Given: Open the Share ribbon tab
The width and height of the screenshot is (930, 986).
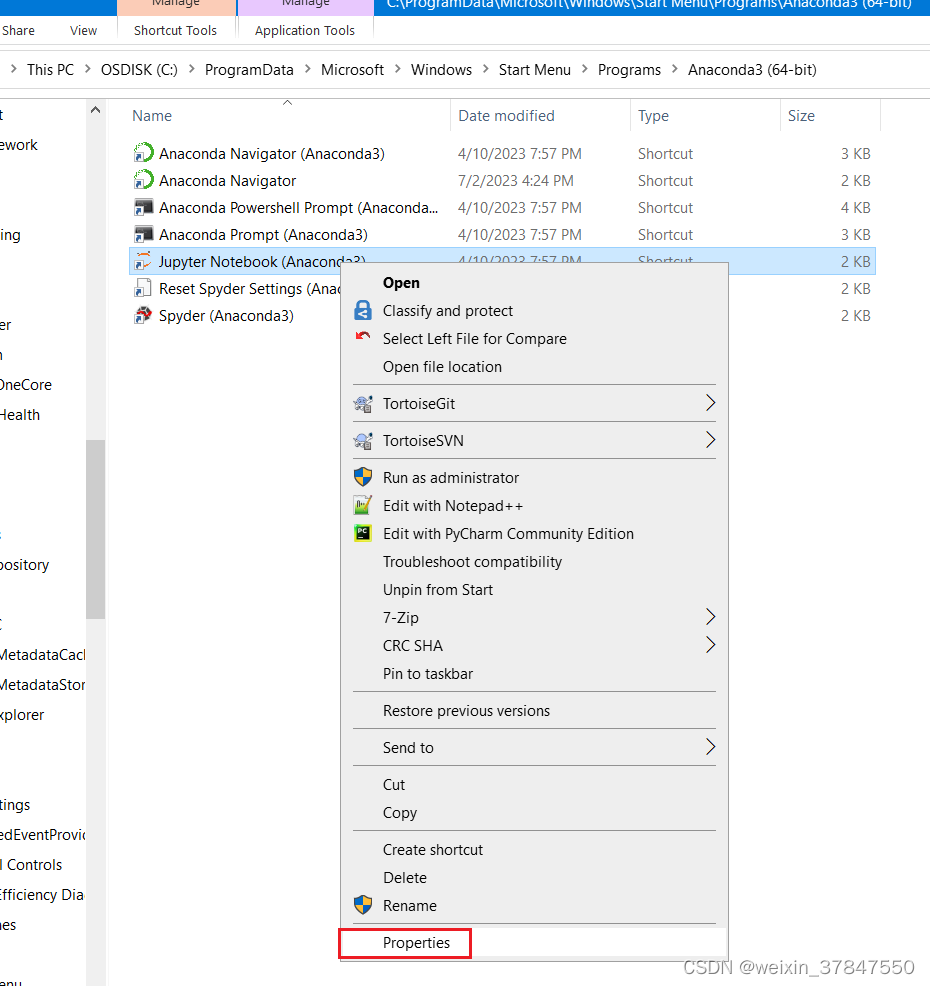Looking at the screenshot, I should 18,30.
